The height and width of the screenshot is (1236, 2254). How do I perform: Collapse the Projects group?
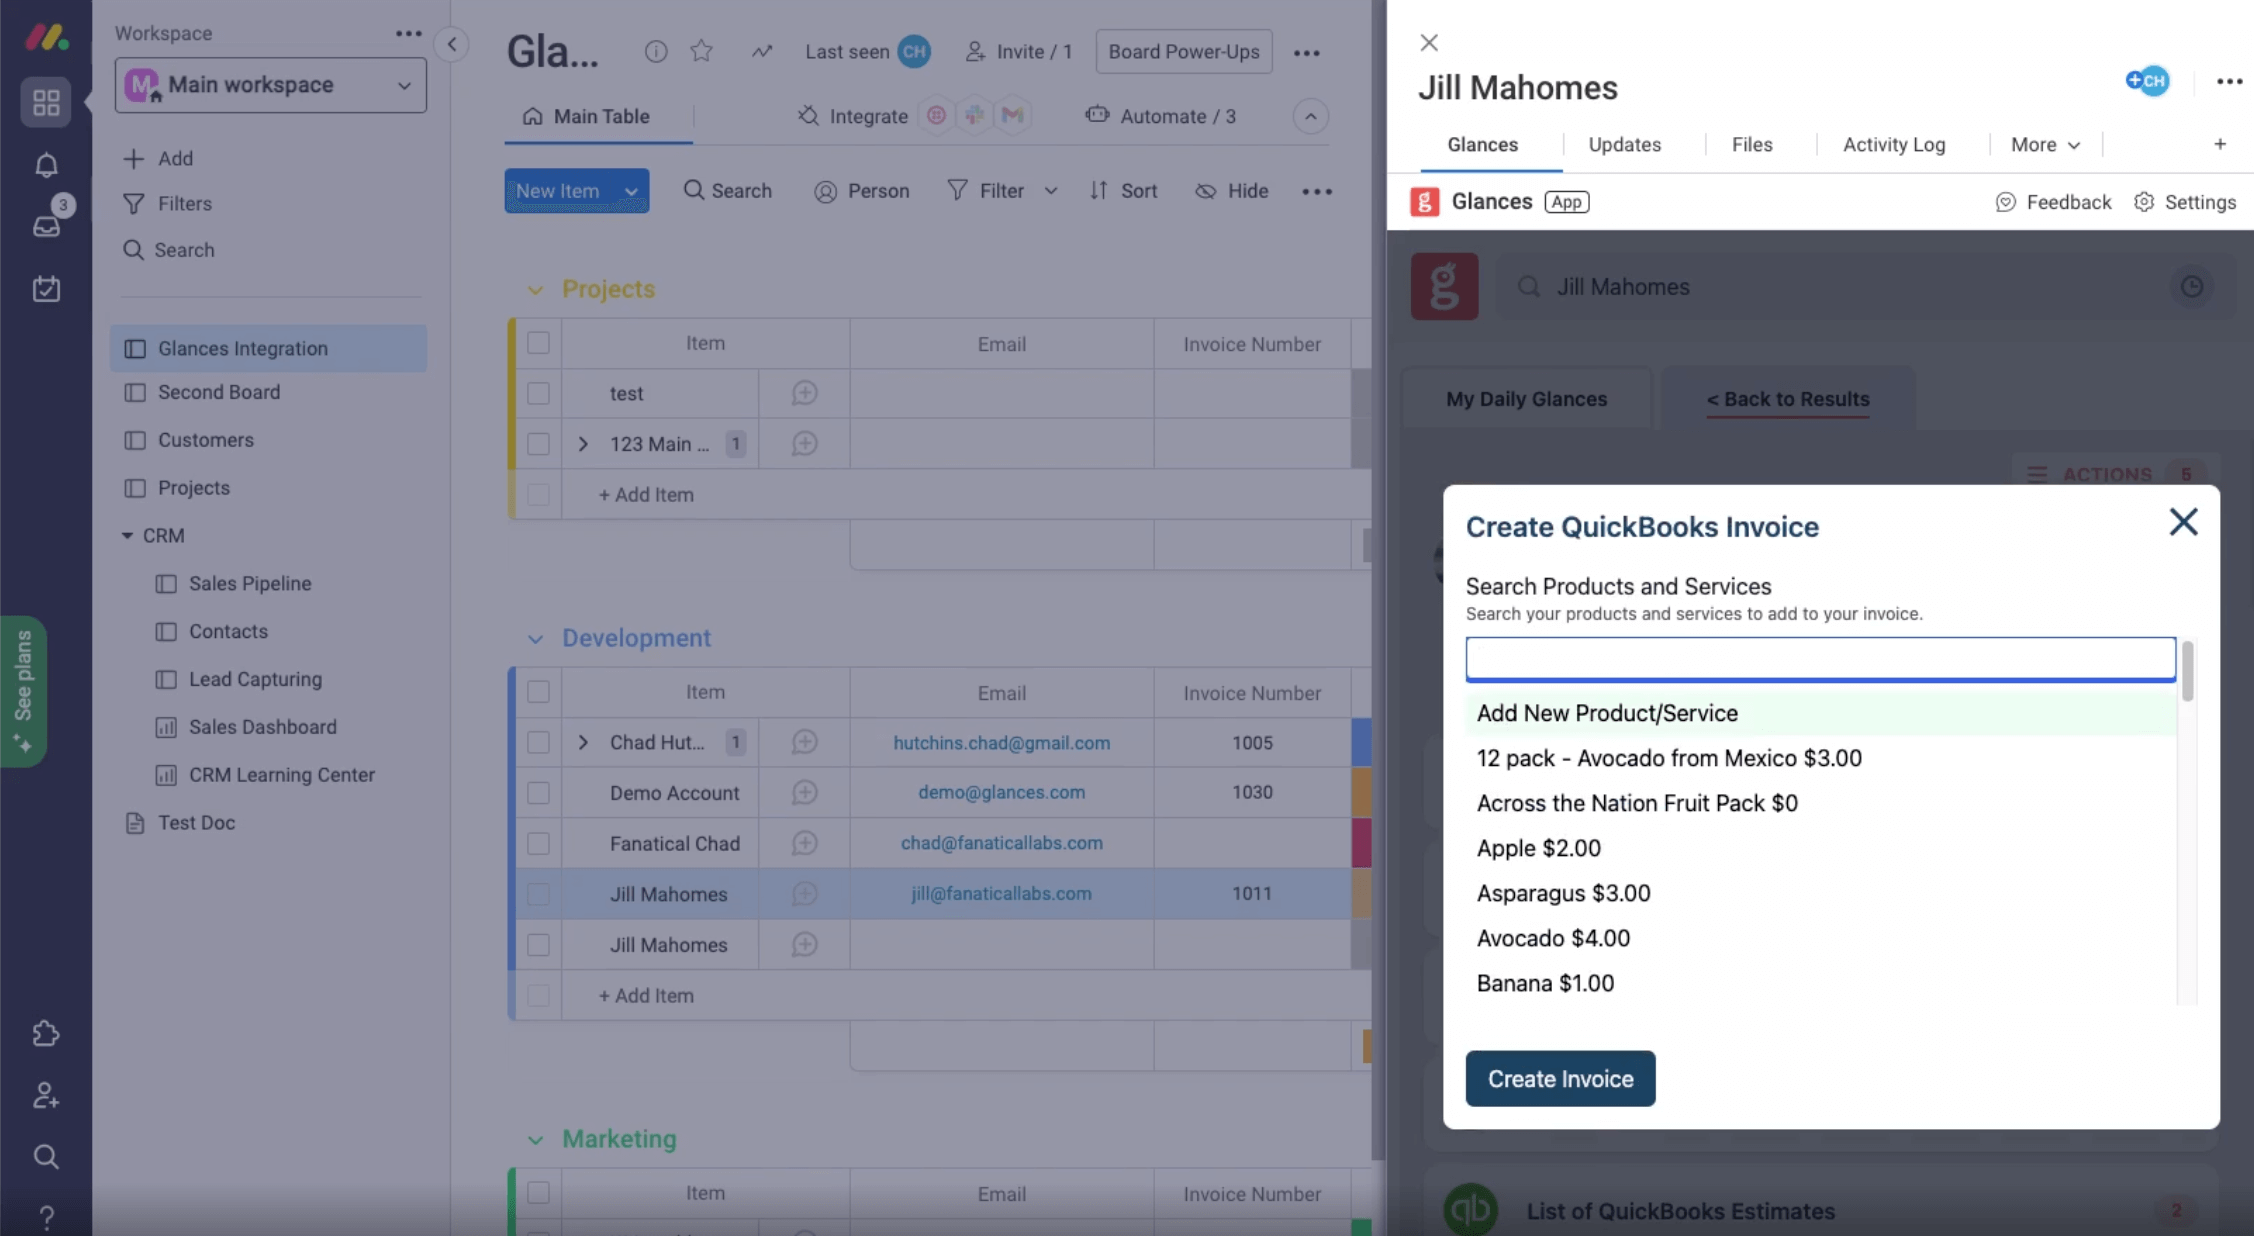pyautogui.click(x=535, y=290)
